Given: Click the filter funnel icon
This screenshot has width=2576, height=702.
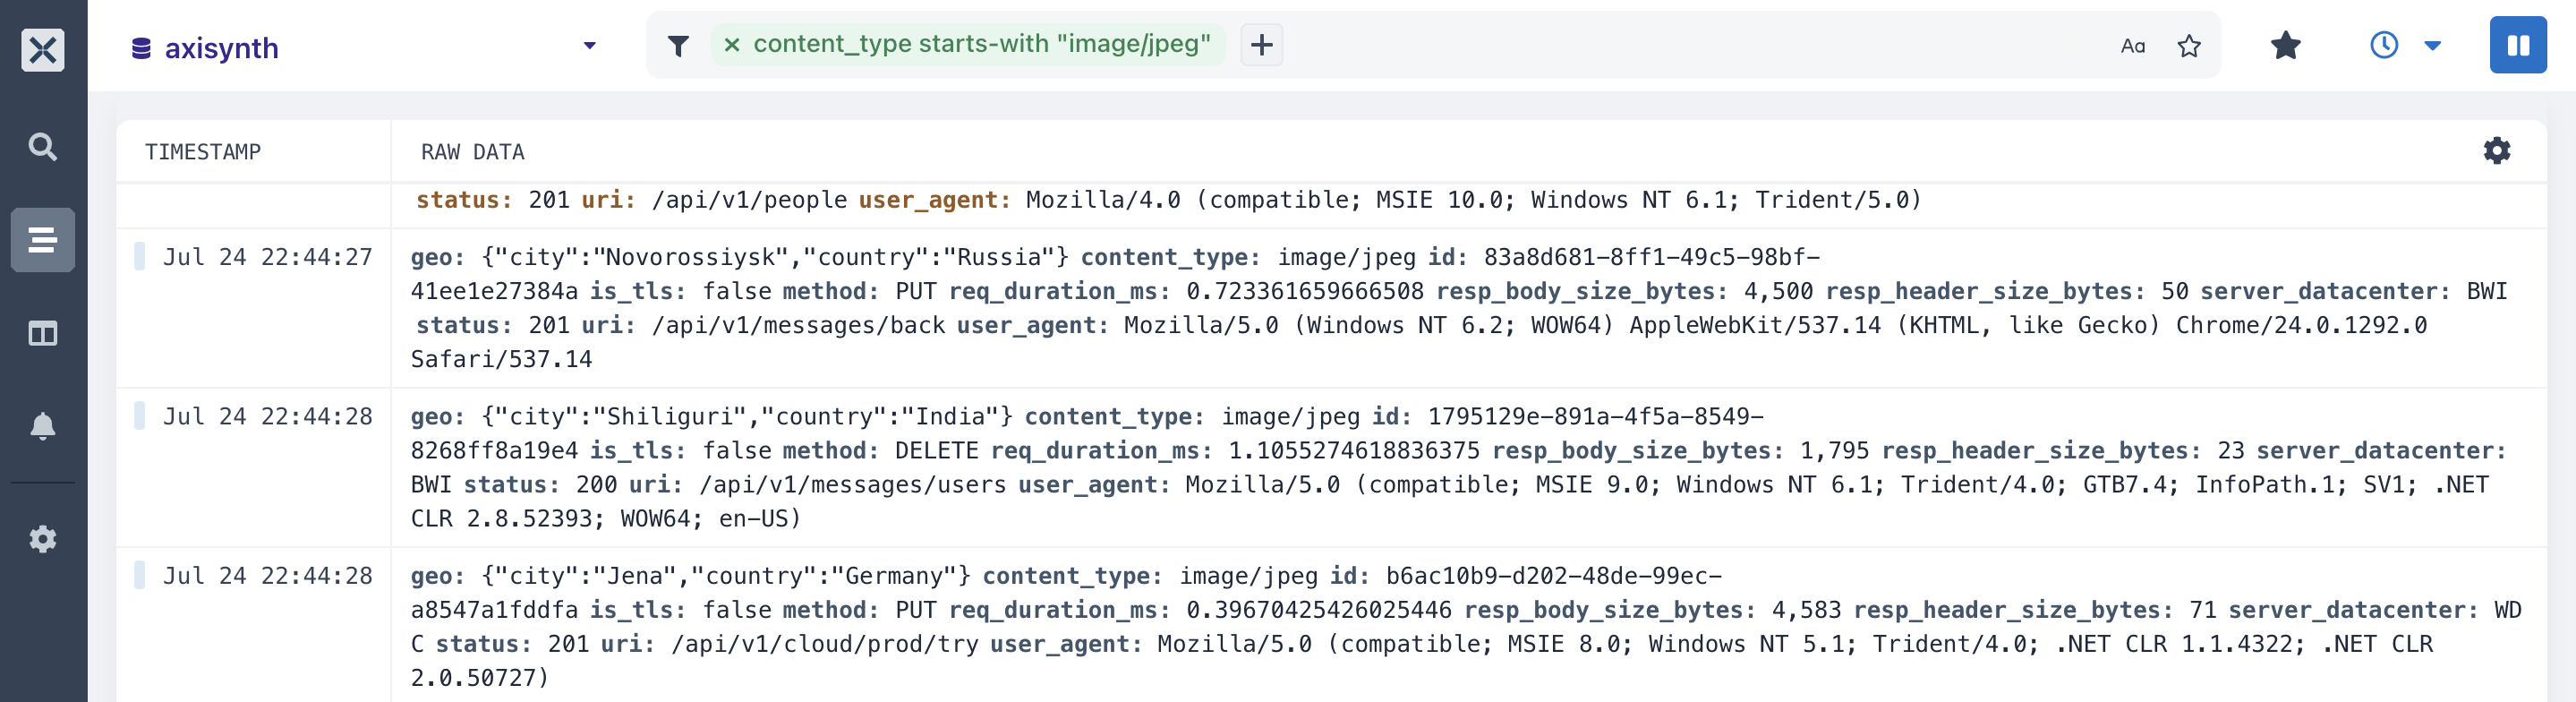Looking at the screenshot, I should [x=678, y=46].
